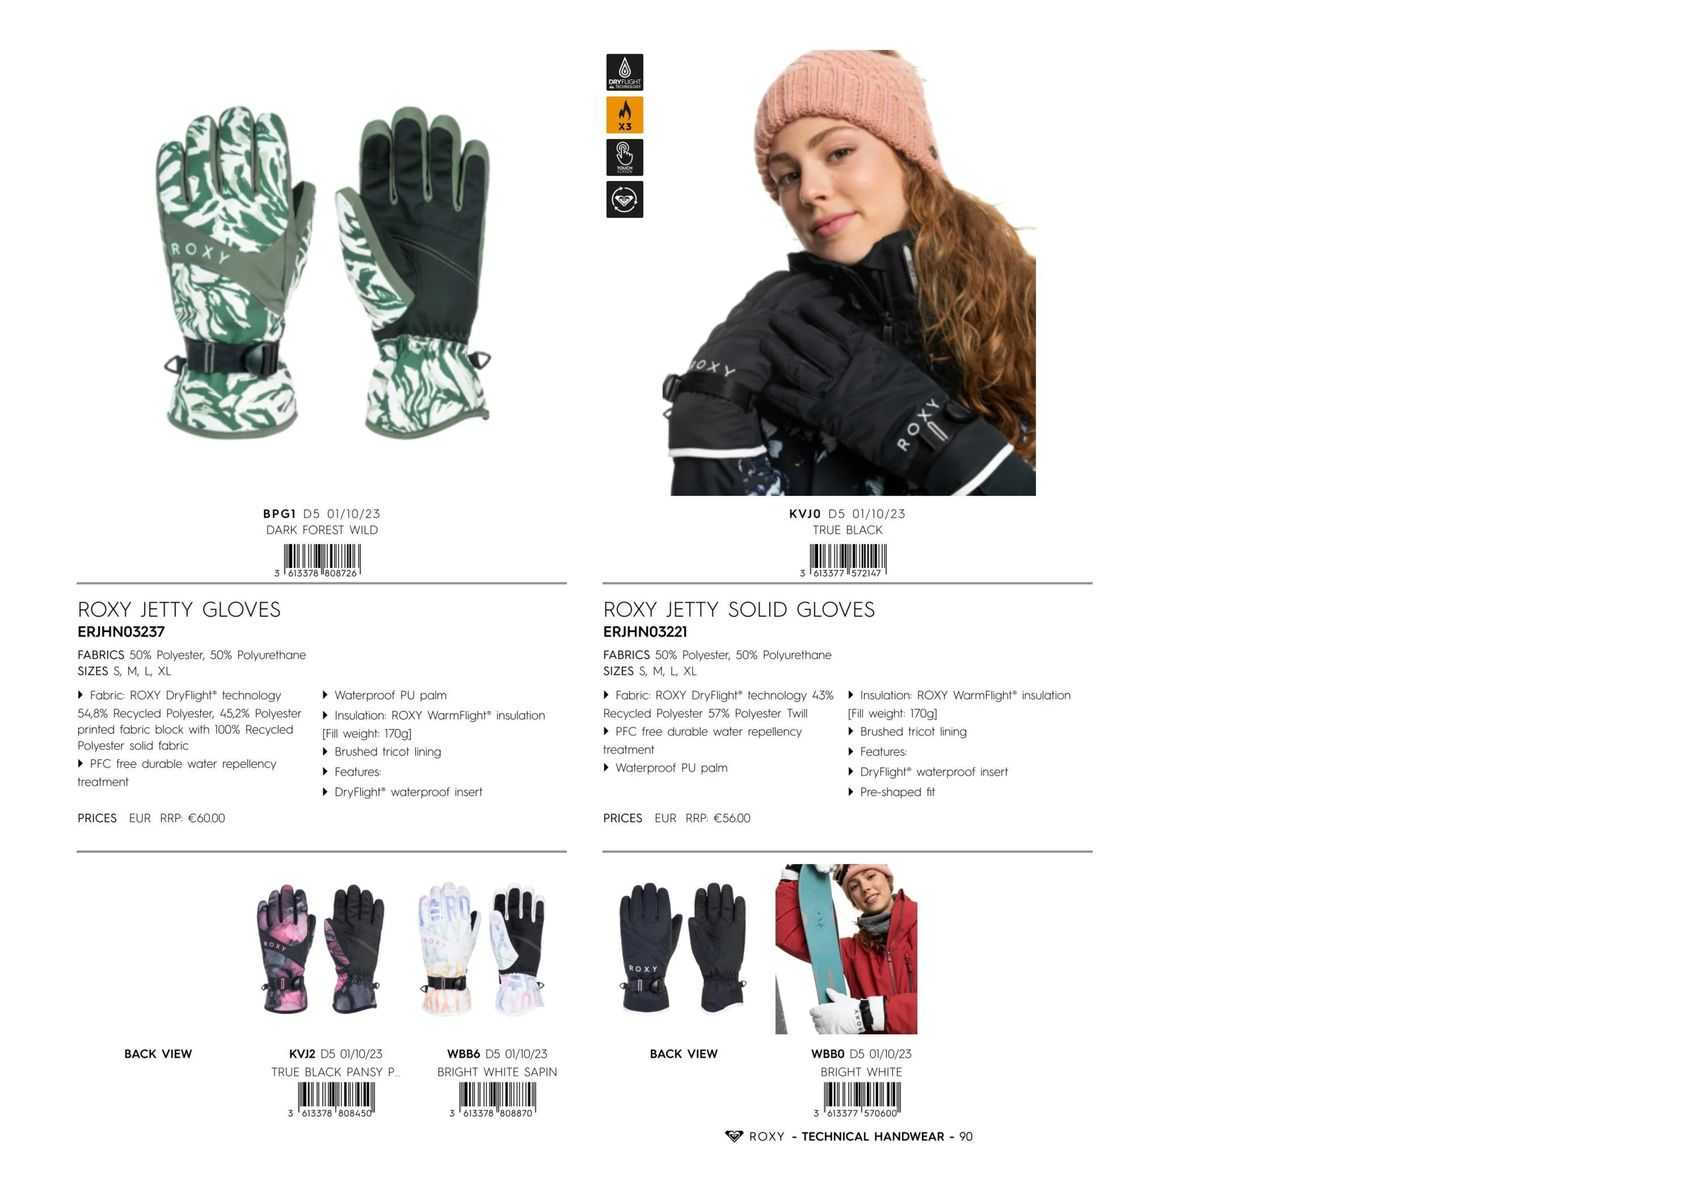The height and width of the screenshot is (1200, 1698).
Task: Click the barcode under True Black
Action: click(847, 561)
